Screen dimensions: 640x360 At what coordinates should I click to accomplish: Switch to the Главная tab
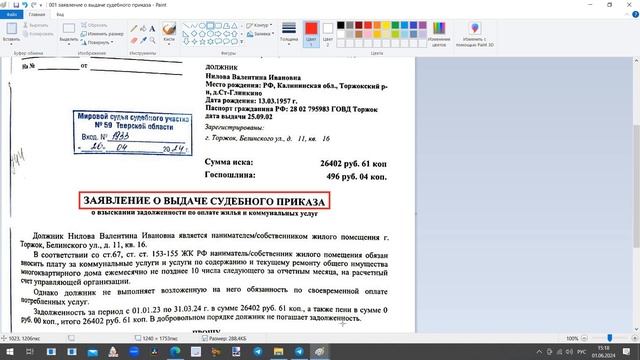click(37, 15)
